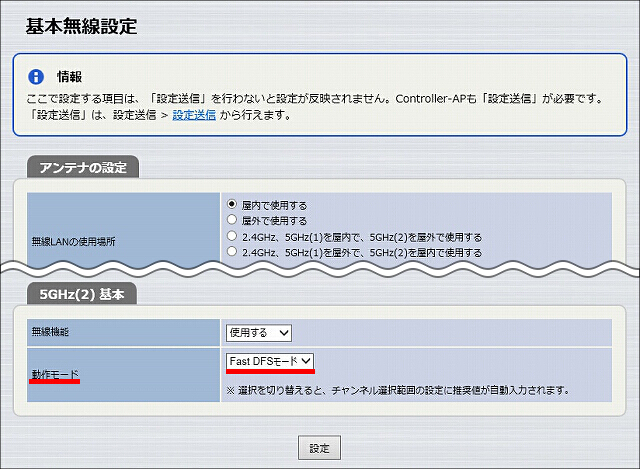The width and height of the screenshot is (640, 469).
Task: Choose 5GHz(2)を屋内で使用する radio option
Action: [232, 251]
